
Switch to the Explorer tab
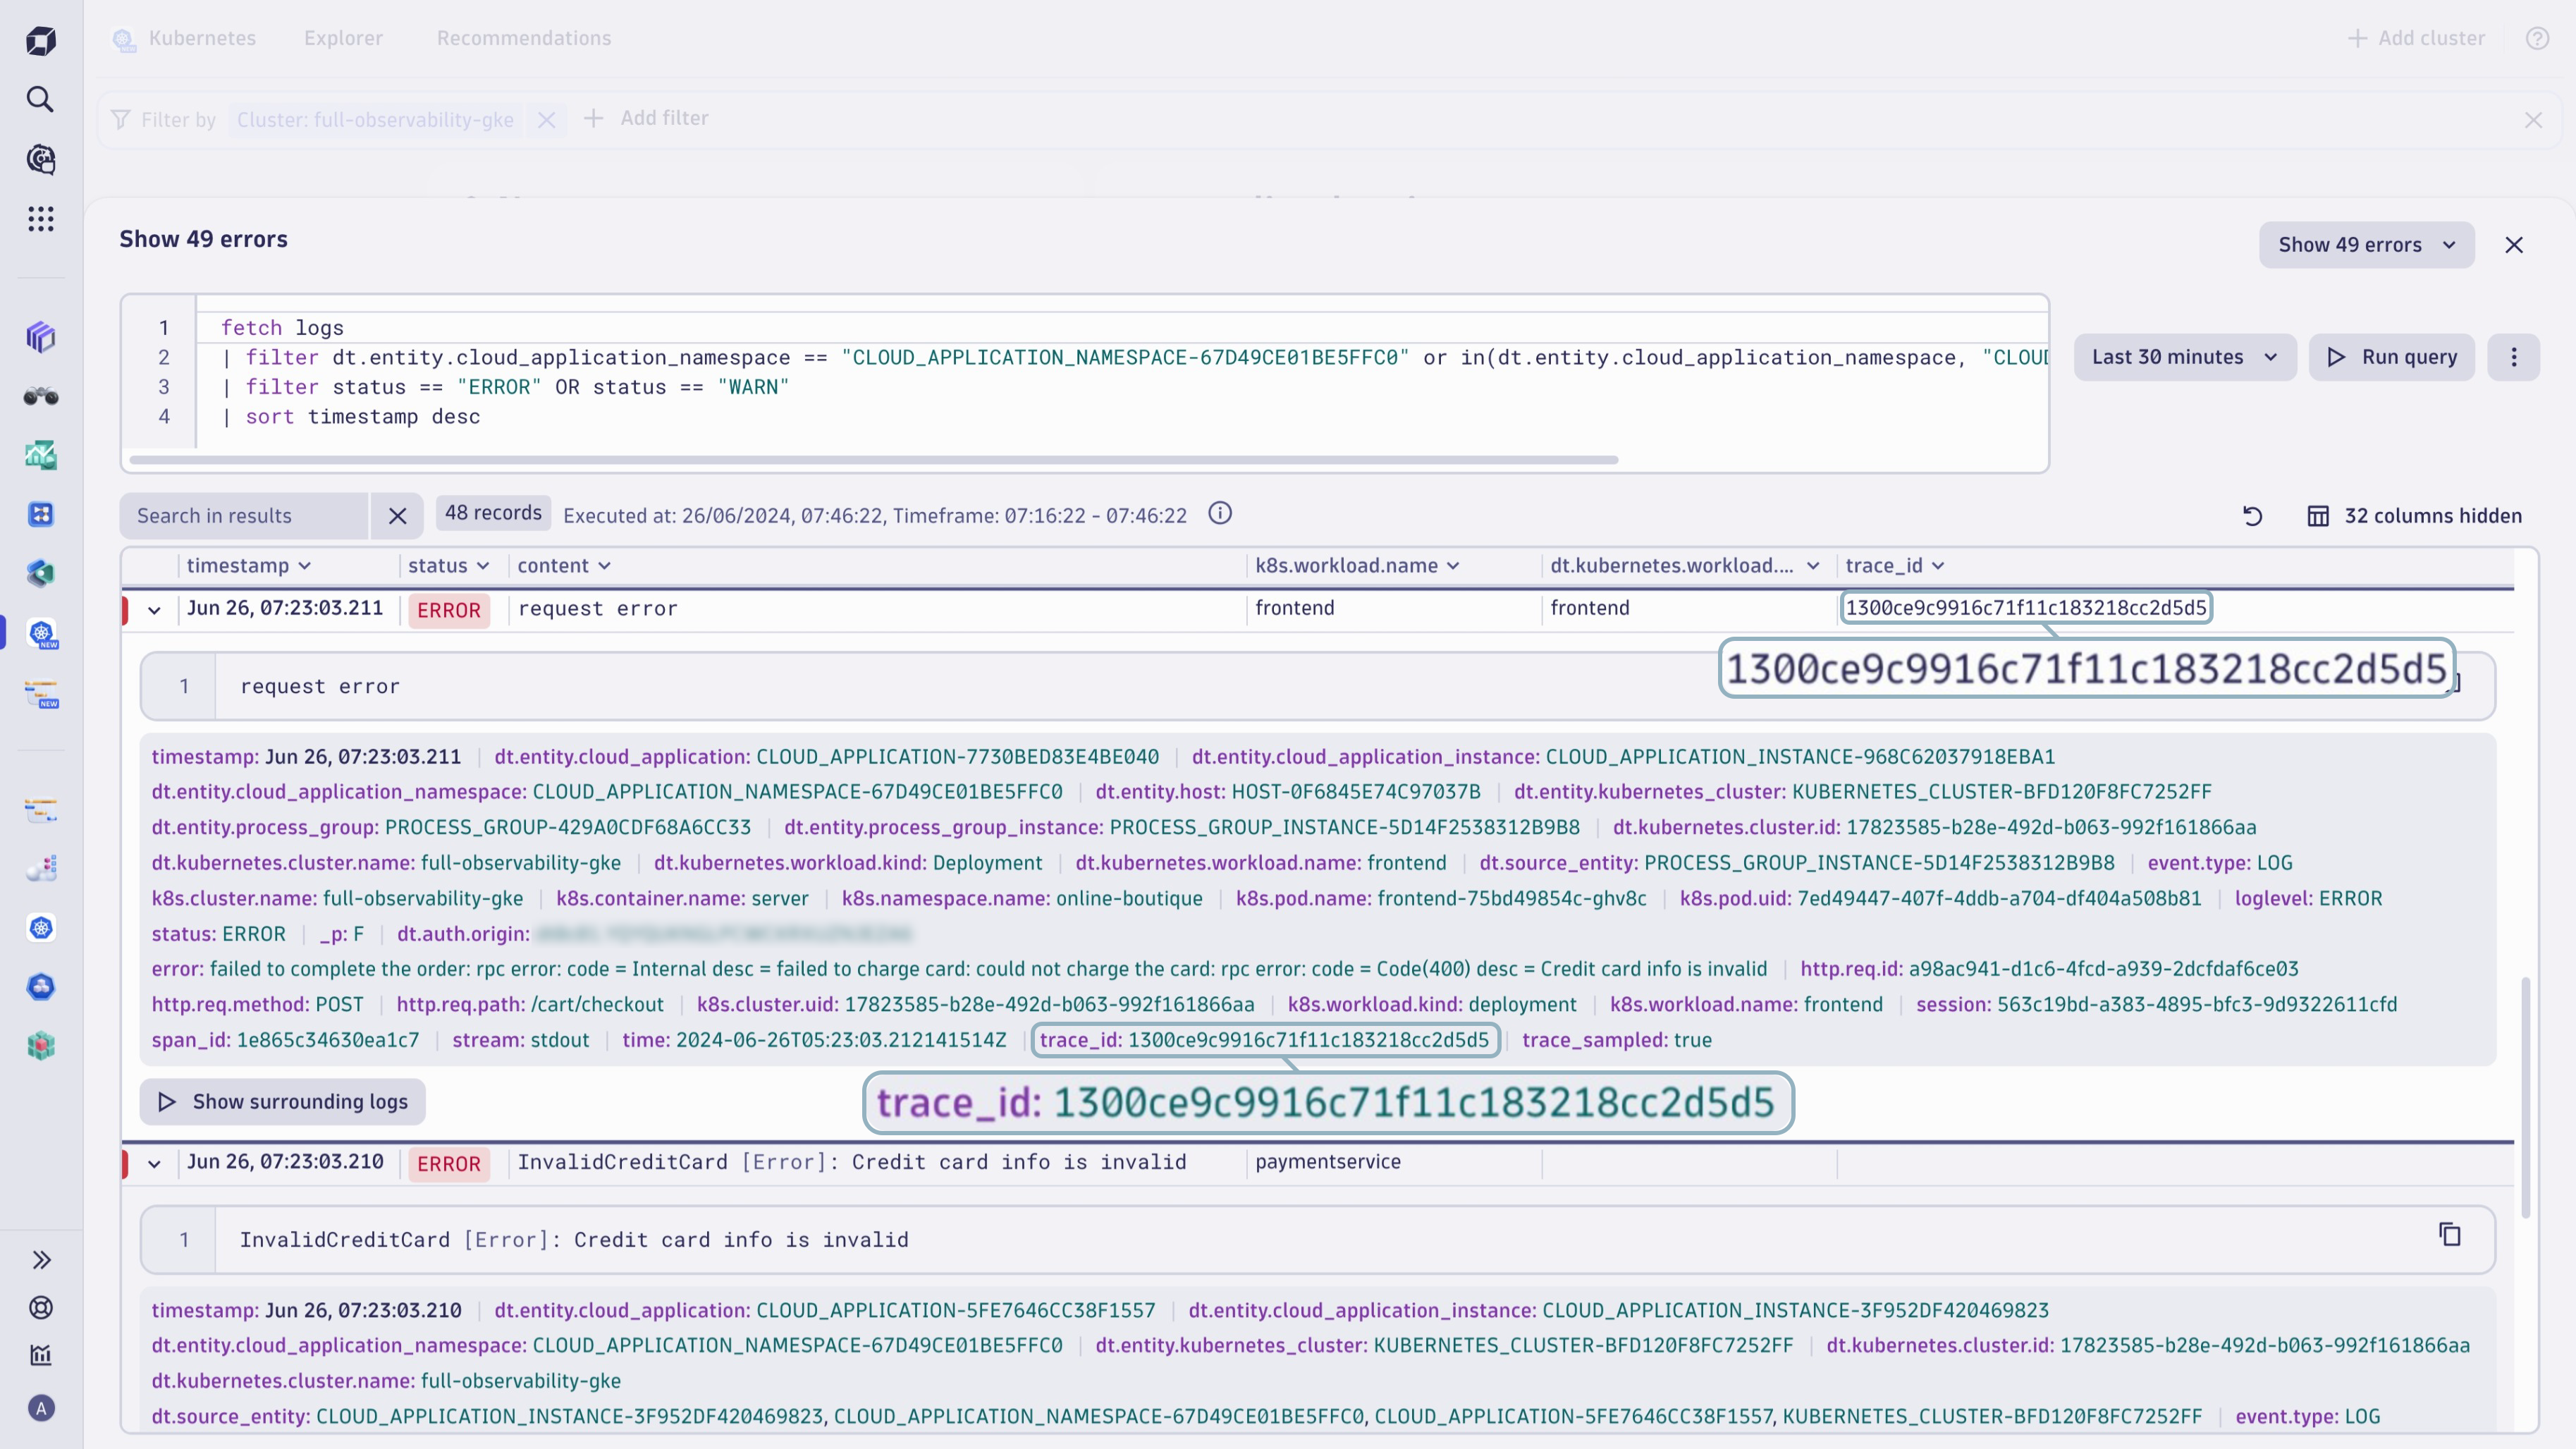coord(343,38)
